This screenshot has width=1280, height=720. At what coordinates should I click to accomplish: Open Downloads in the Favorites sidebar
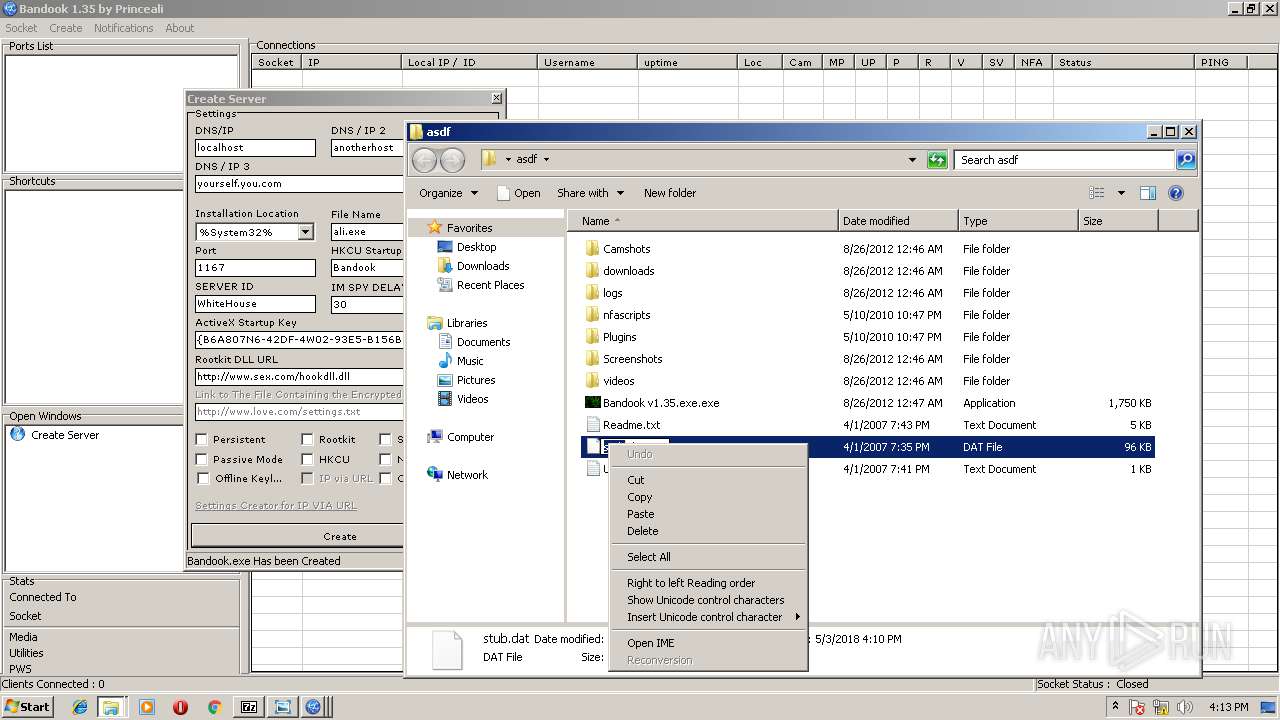483,266
